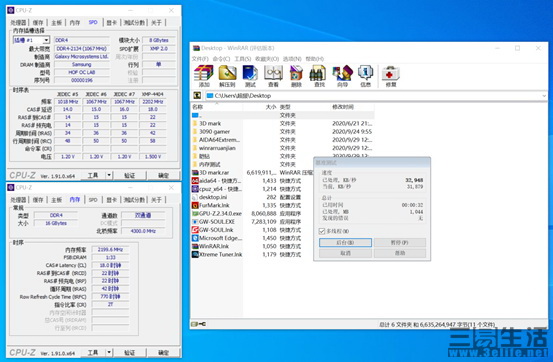Open the Help (帮助) menu in WinRAR

(315, 59)
